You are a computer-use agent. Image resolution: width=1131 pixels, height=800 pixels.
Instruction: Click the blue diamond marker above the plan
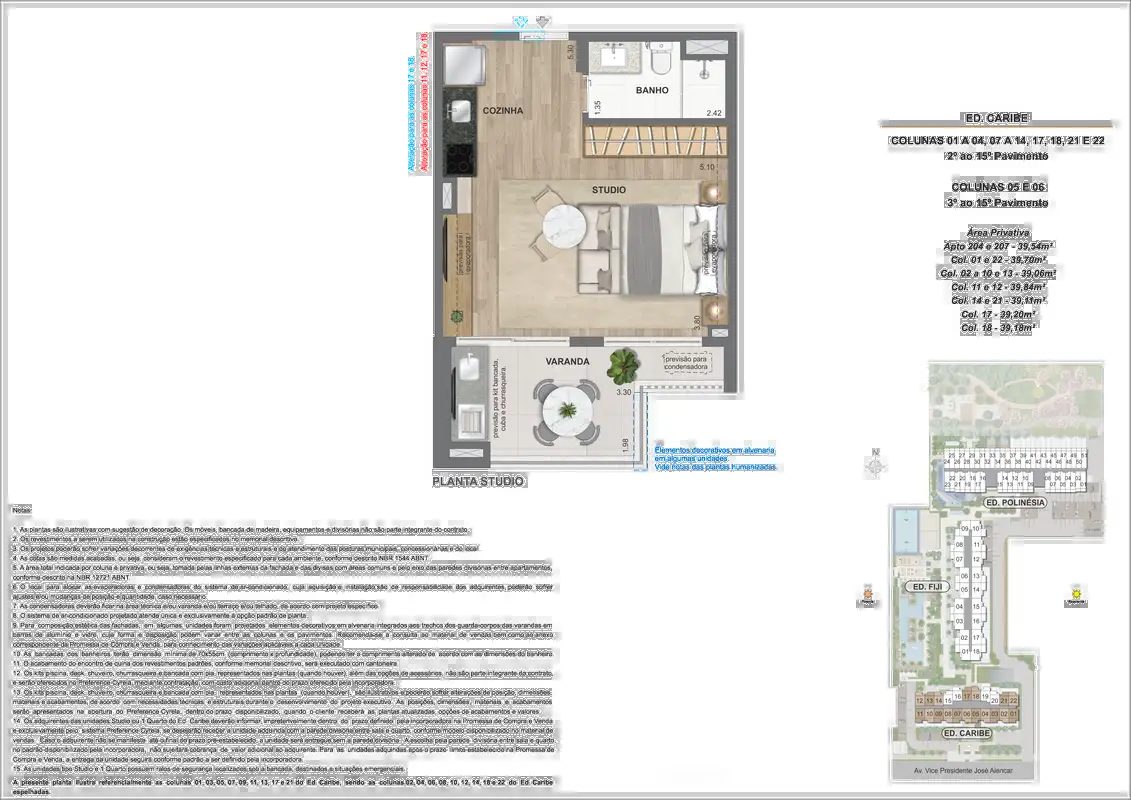tap(521, 22)
